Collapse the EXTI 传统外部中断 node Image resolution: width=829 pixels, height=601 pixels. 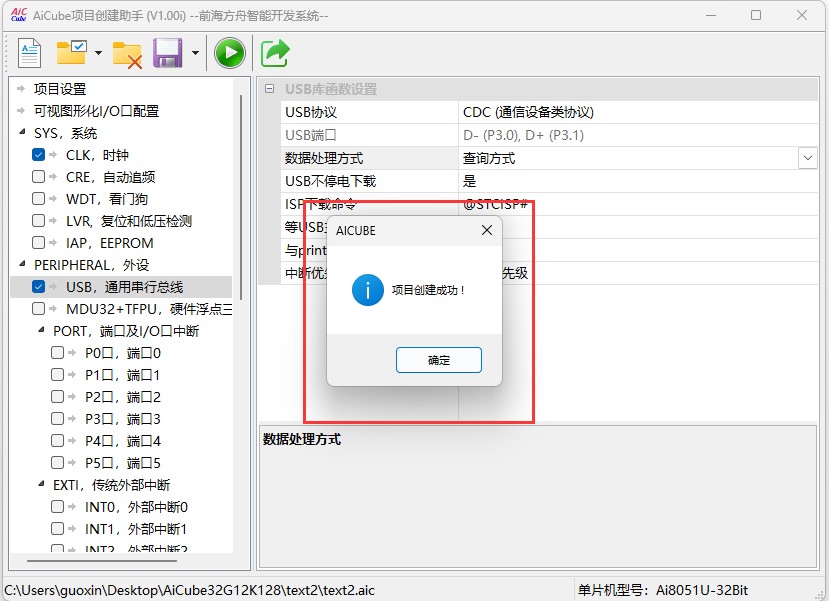[x=41, y=484]
